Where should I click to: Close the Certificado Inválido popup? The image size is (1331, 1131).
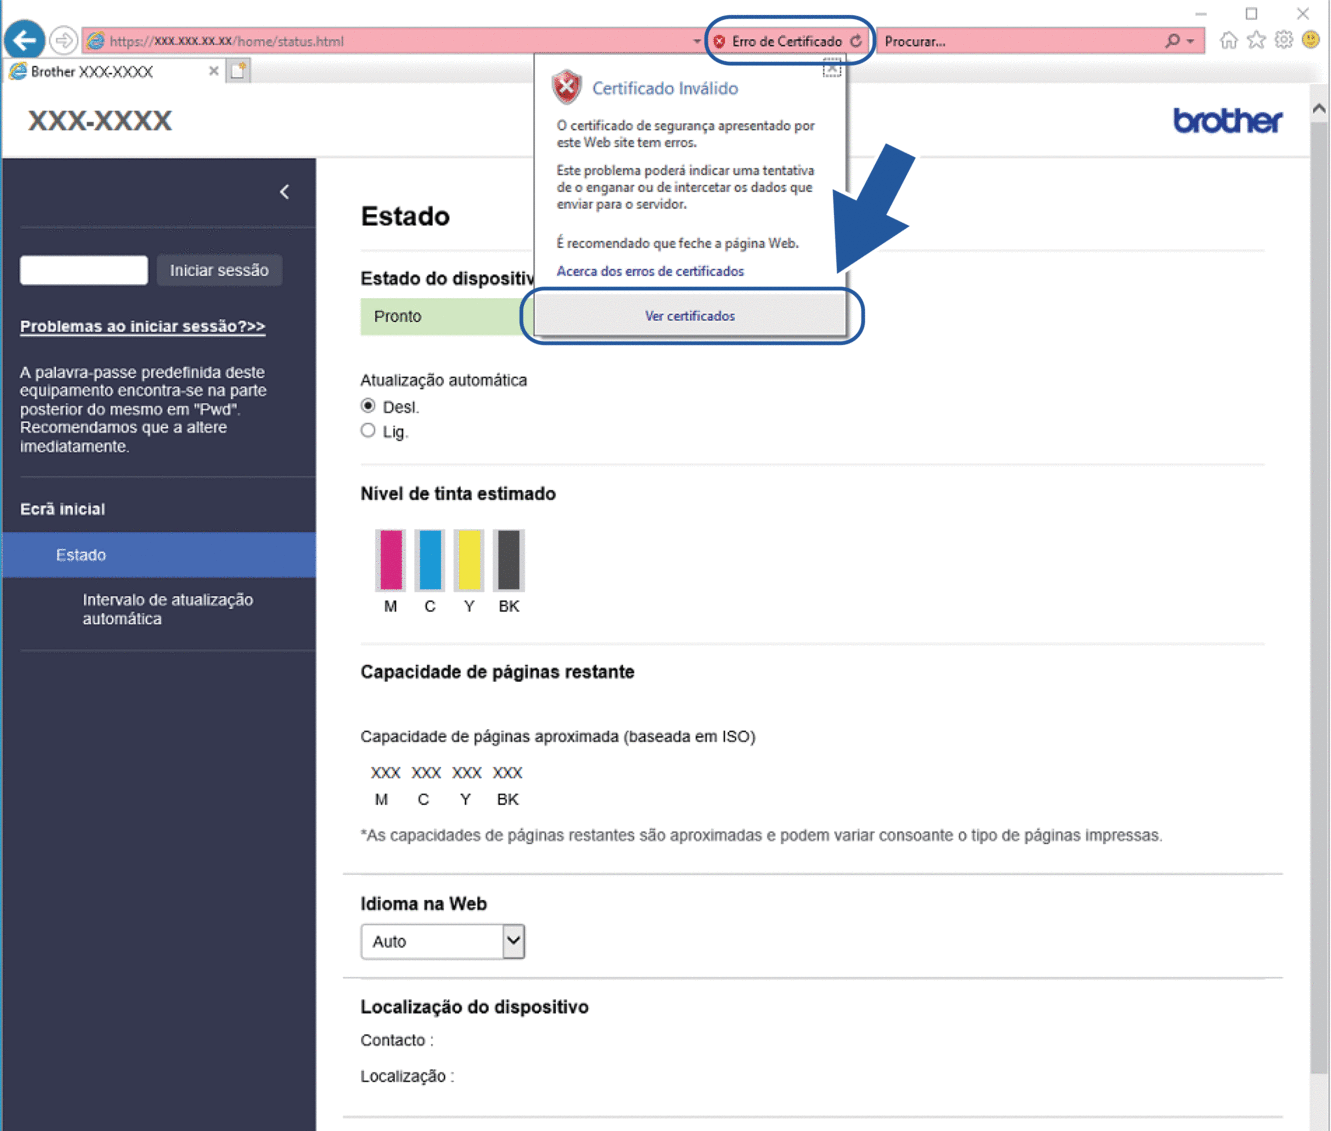click(x=831, y=68)
